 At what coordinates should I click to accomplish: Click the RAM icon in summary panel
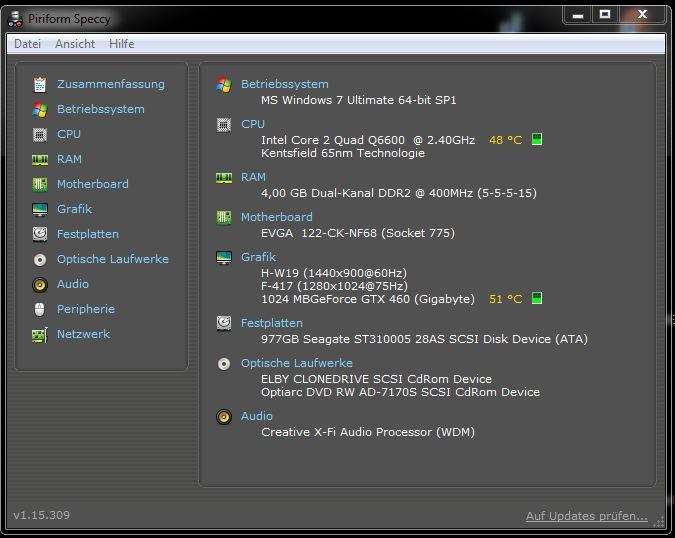tap(224, 178)
